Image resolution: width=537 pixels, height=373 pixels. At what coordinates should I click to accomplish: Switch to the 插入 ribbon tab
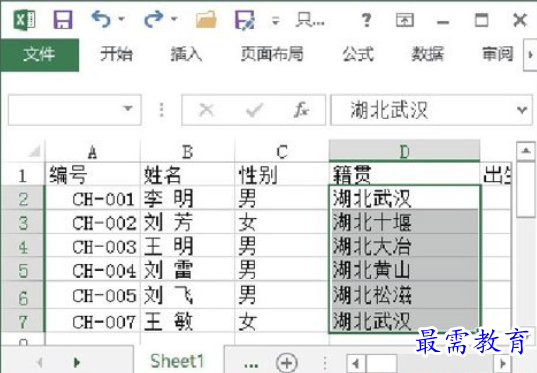[186, 54]
